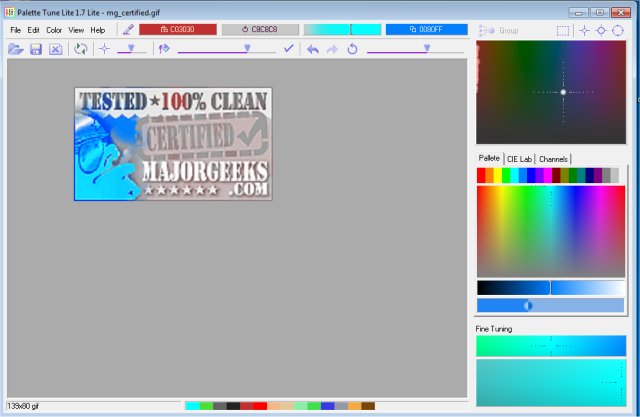Screen dimensions: 640x417
Task: Click the swap colors circular arrows icon
Action: [x=80, y=49]
